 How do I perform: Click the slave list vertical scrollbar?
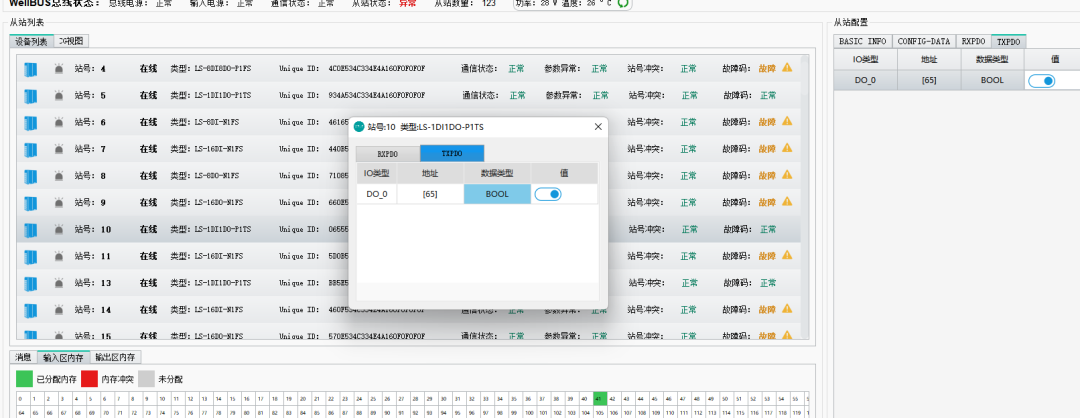coord(804,199)
